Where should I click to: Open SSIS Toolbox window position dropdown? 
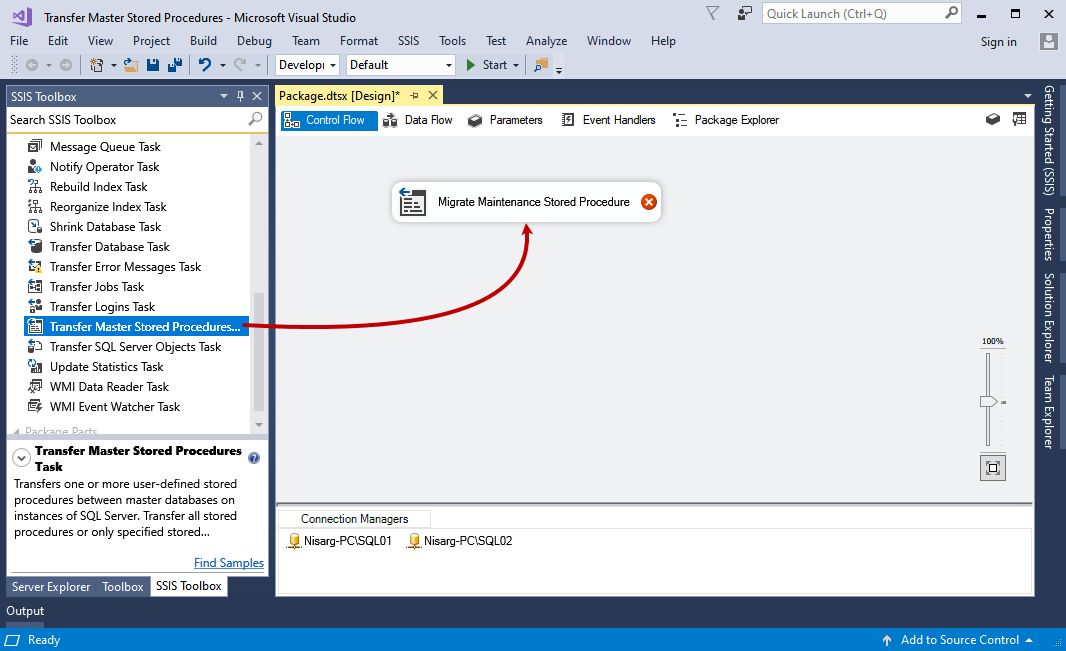point(224,96)
